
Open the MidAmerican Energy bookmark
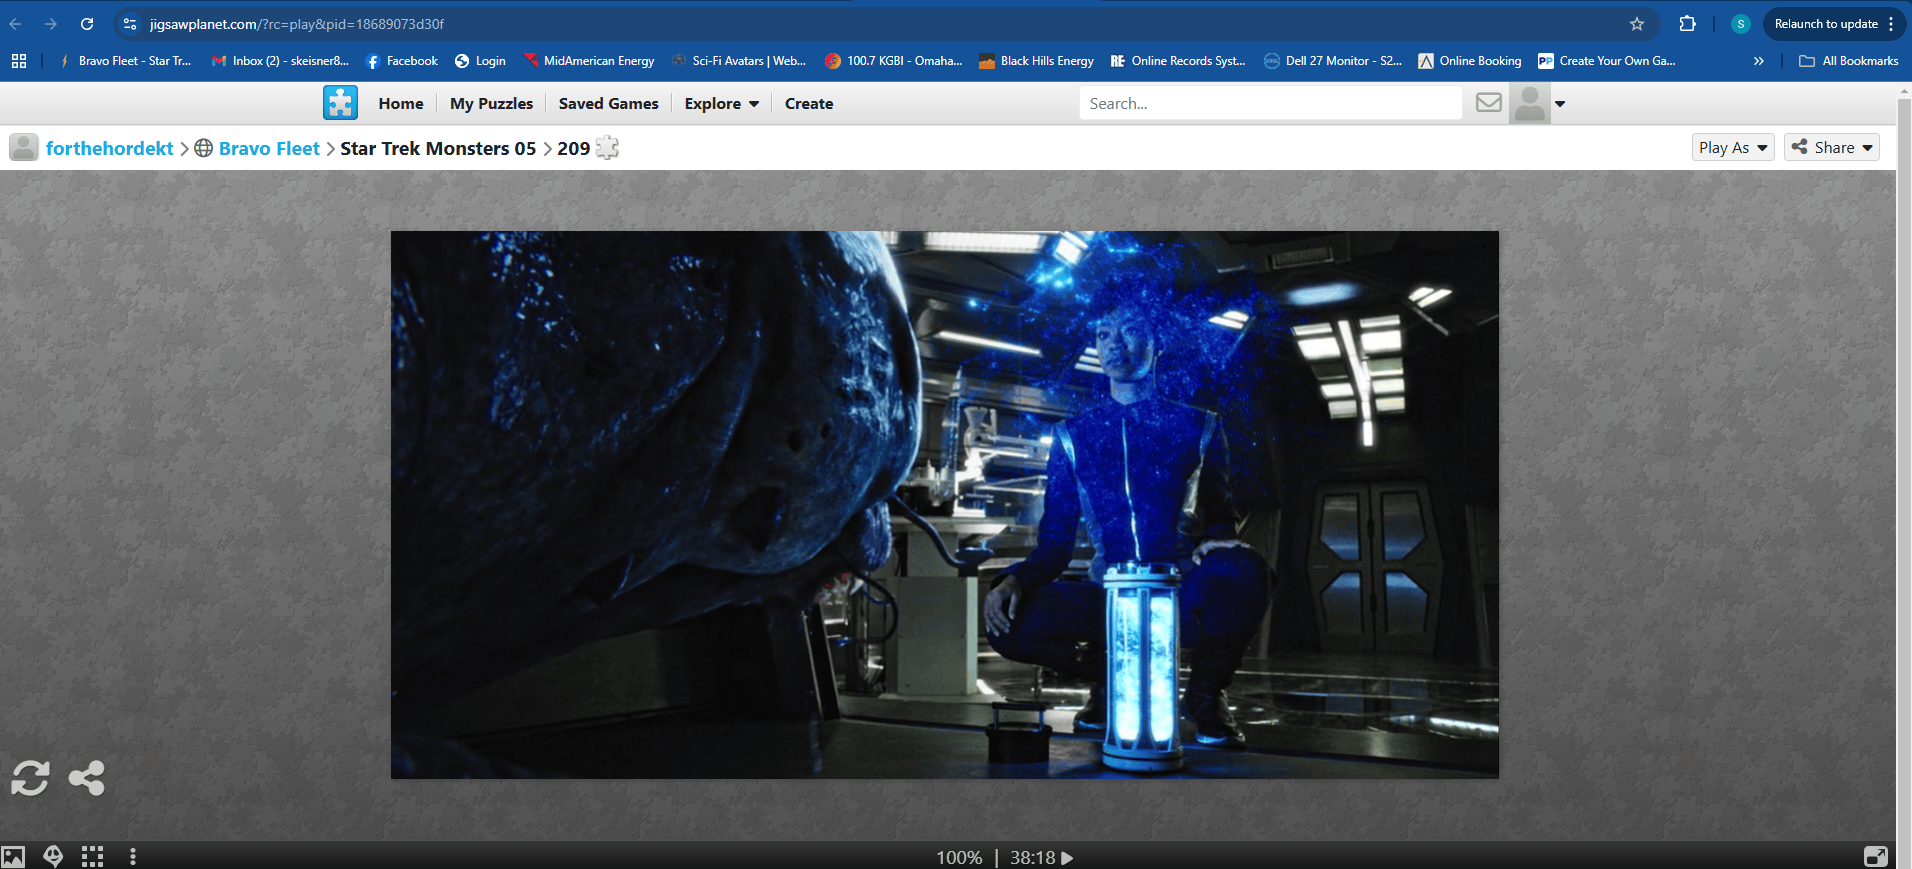point(589,61)
